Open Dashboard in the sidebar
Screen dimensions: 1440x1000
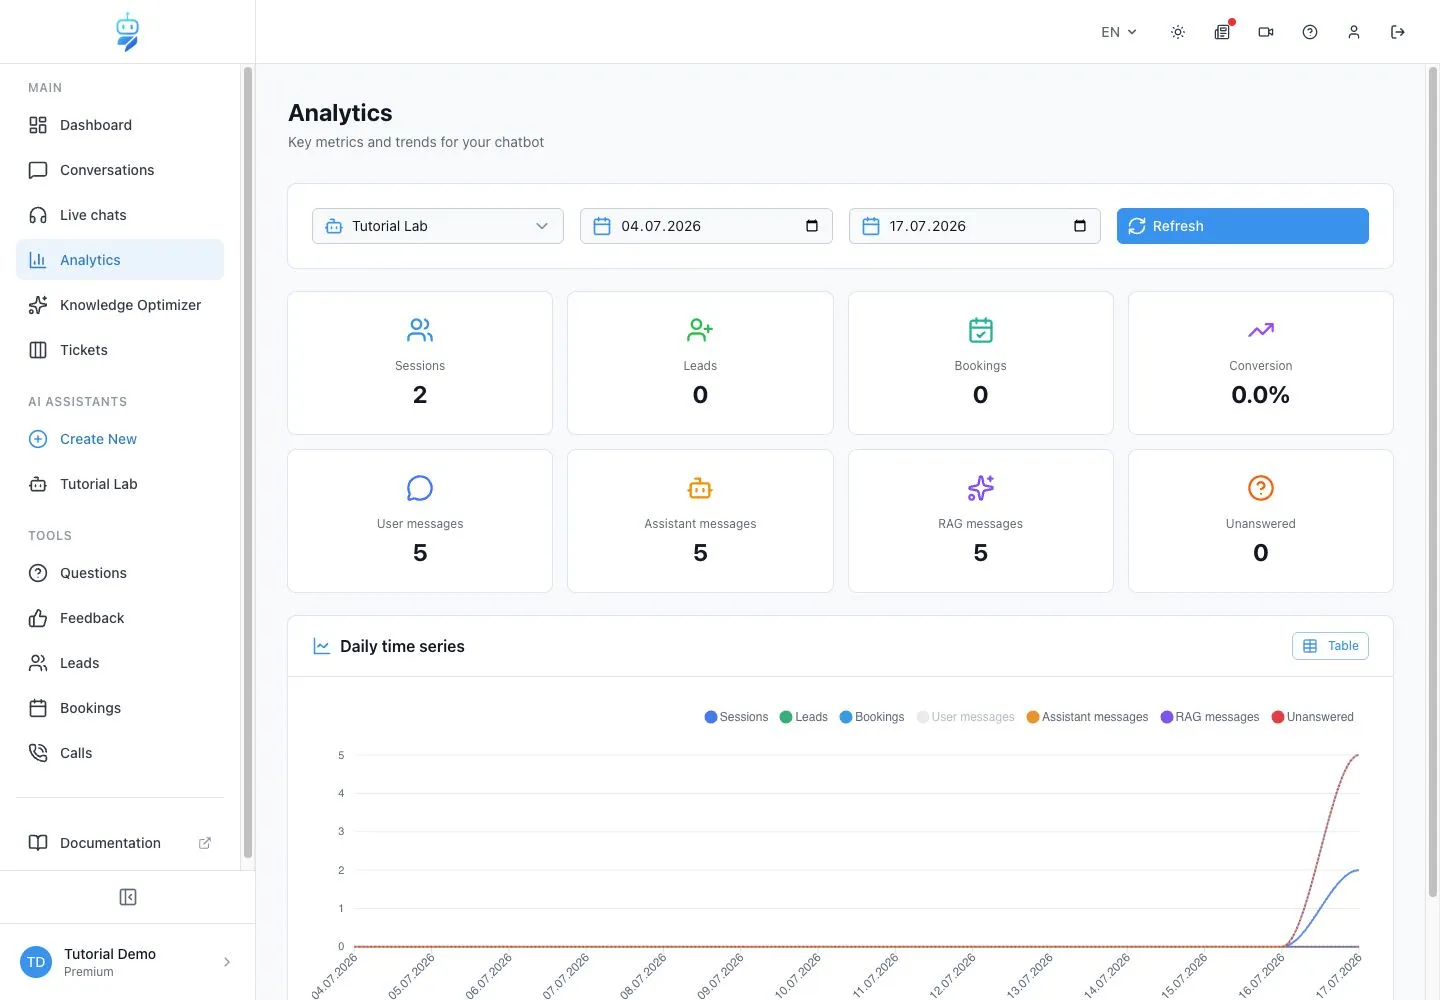120,125
